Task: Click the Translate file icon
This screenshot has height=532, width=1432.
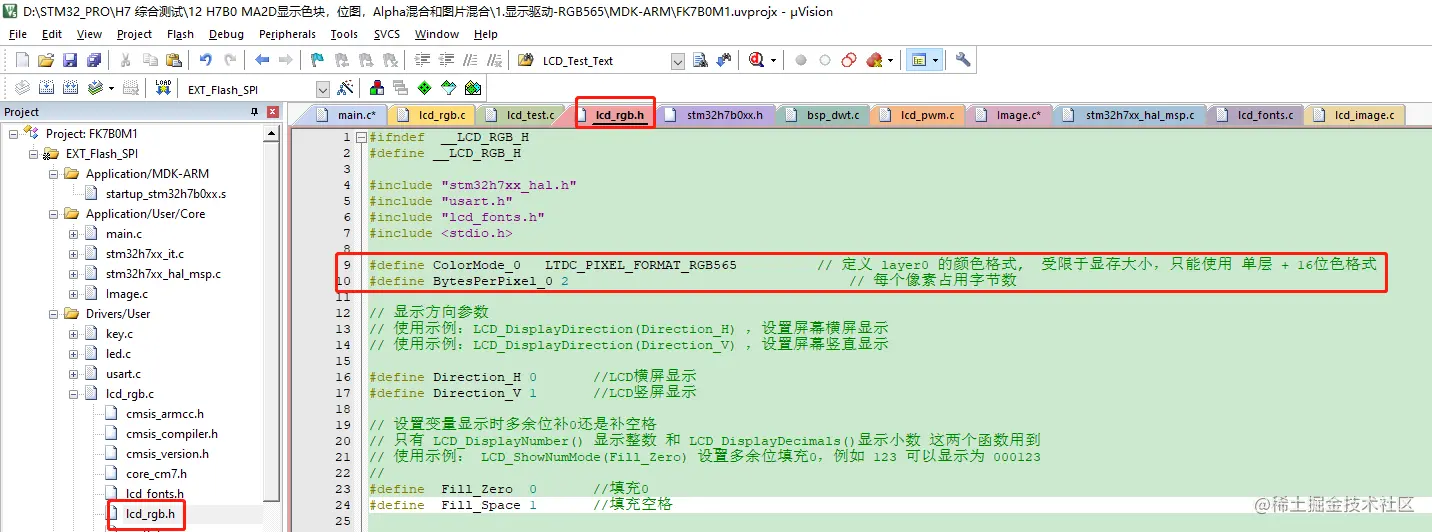Action: point(21,88)
